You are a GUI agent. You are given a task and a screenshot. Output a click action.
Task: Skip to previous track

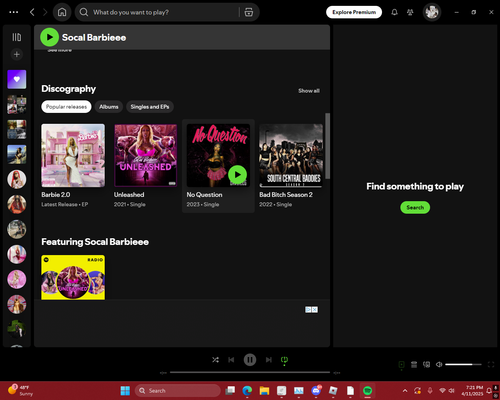point(231,360)
